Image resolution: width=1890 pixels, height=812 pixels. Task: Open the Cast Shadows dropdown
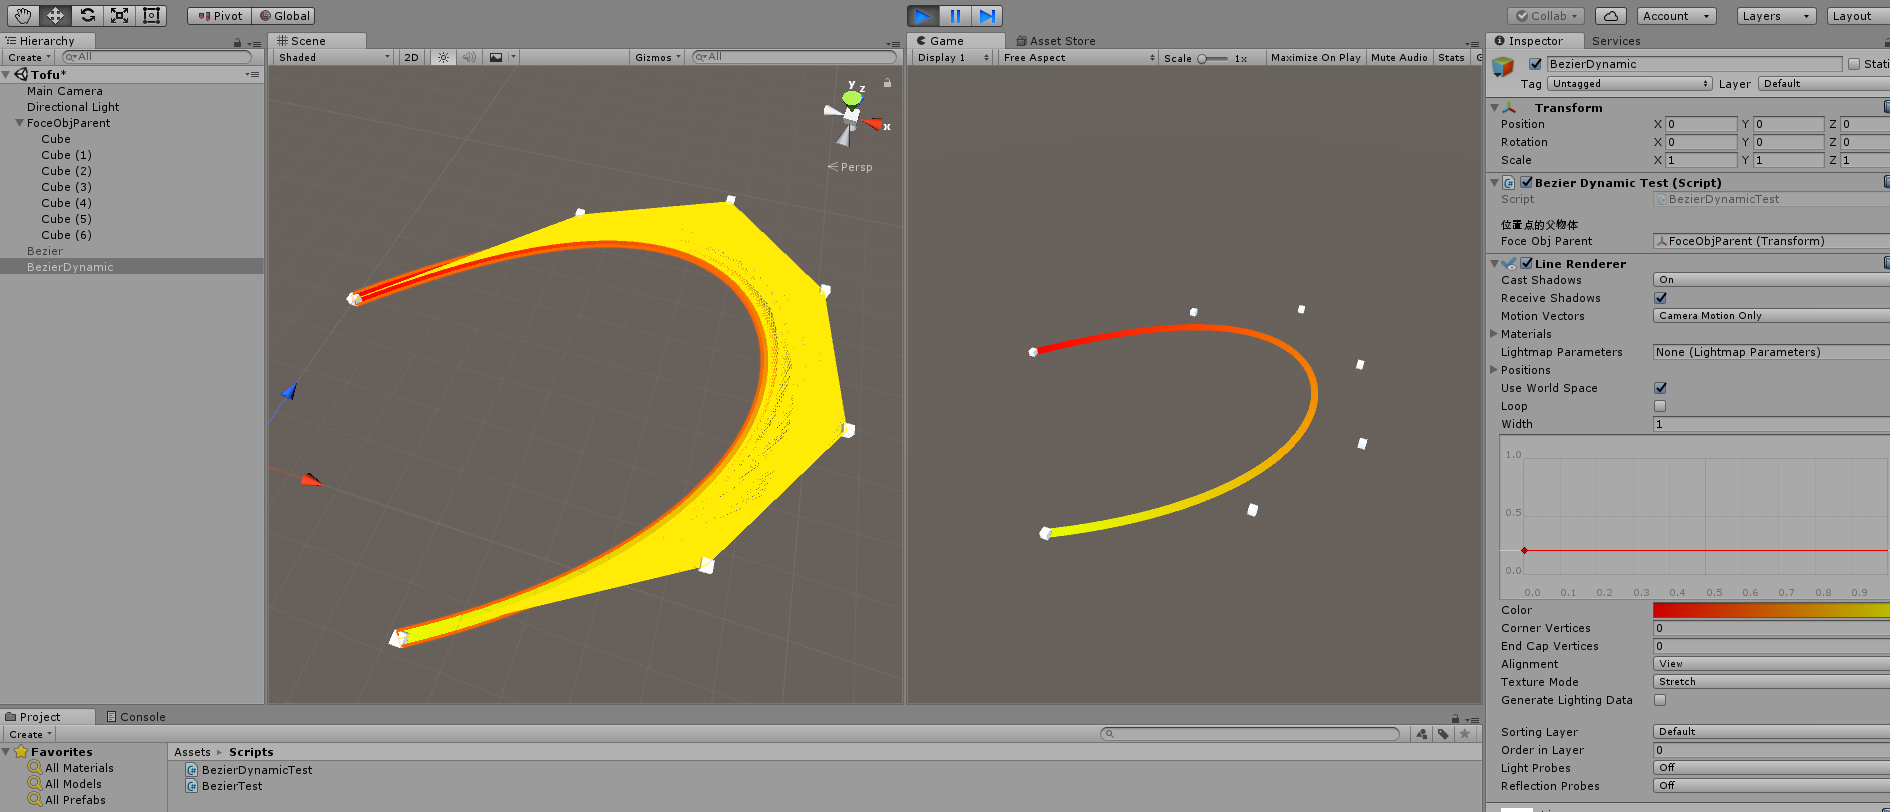coord(1771,280)
